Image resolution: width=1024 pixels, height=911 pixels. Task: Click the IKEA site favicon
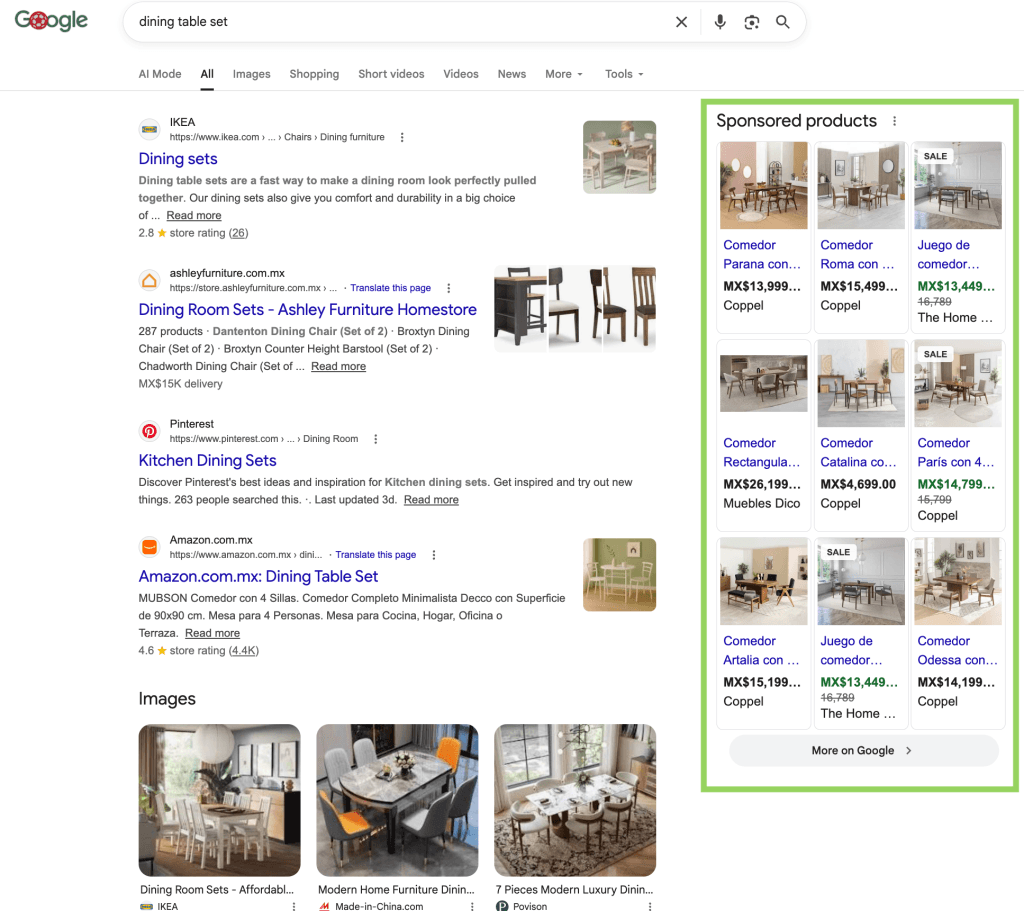pyautogui.click(x=150, y=129)
